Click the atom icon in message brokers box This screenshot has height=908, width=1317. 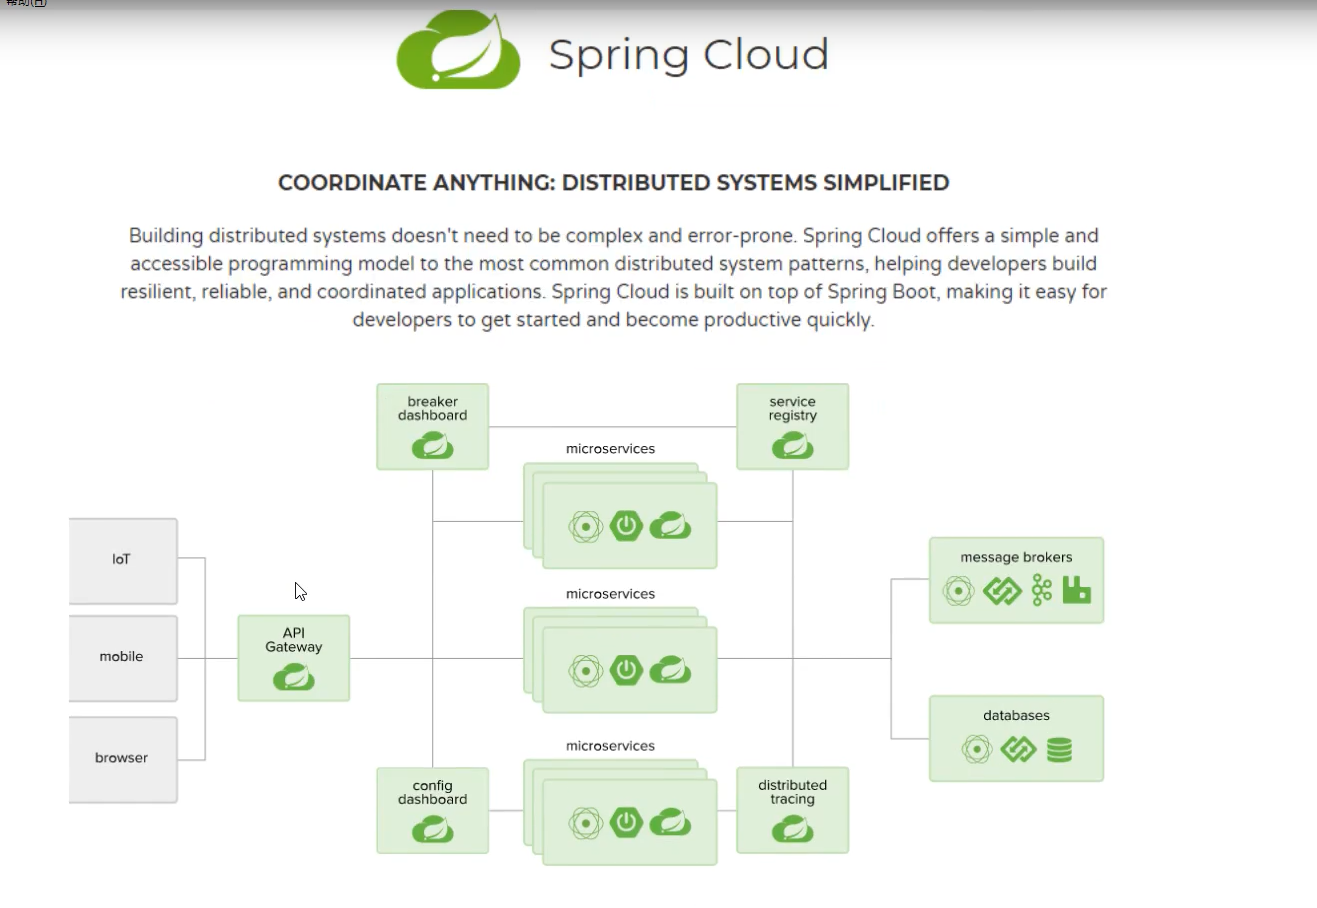point(958,591)
